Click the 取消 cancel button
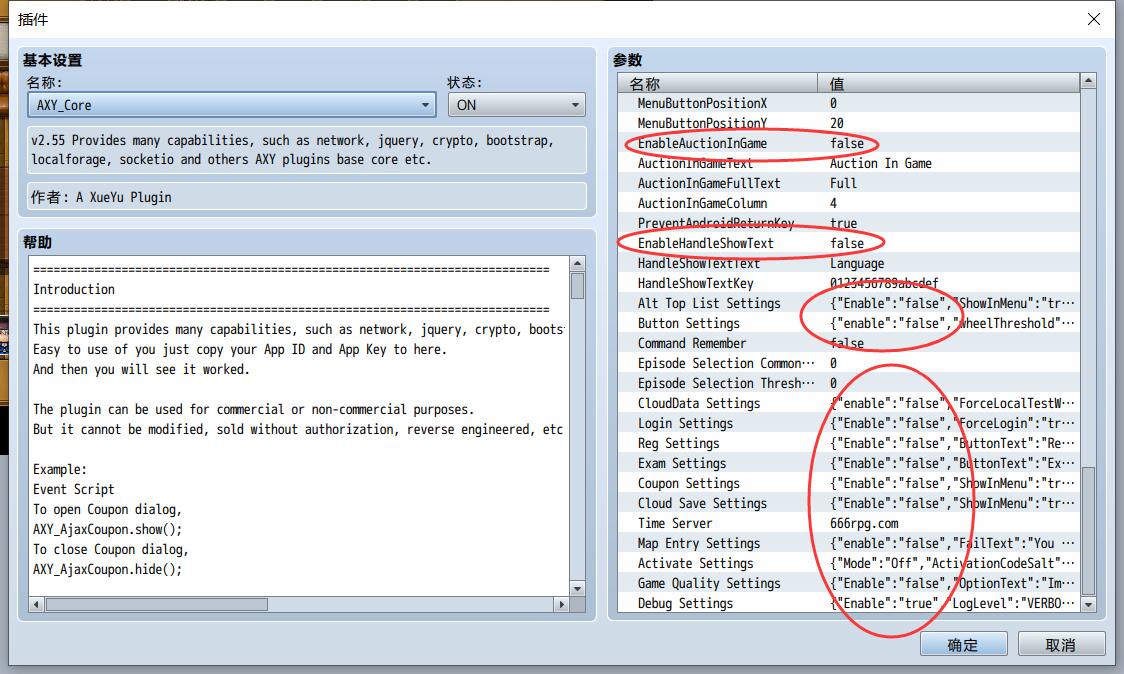The image size is (1124, 674). pyautogui.click(x=1061, y=644)
